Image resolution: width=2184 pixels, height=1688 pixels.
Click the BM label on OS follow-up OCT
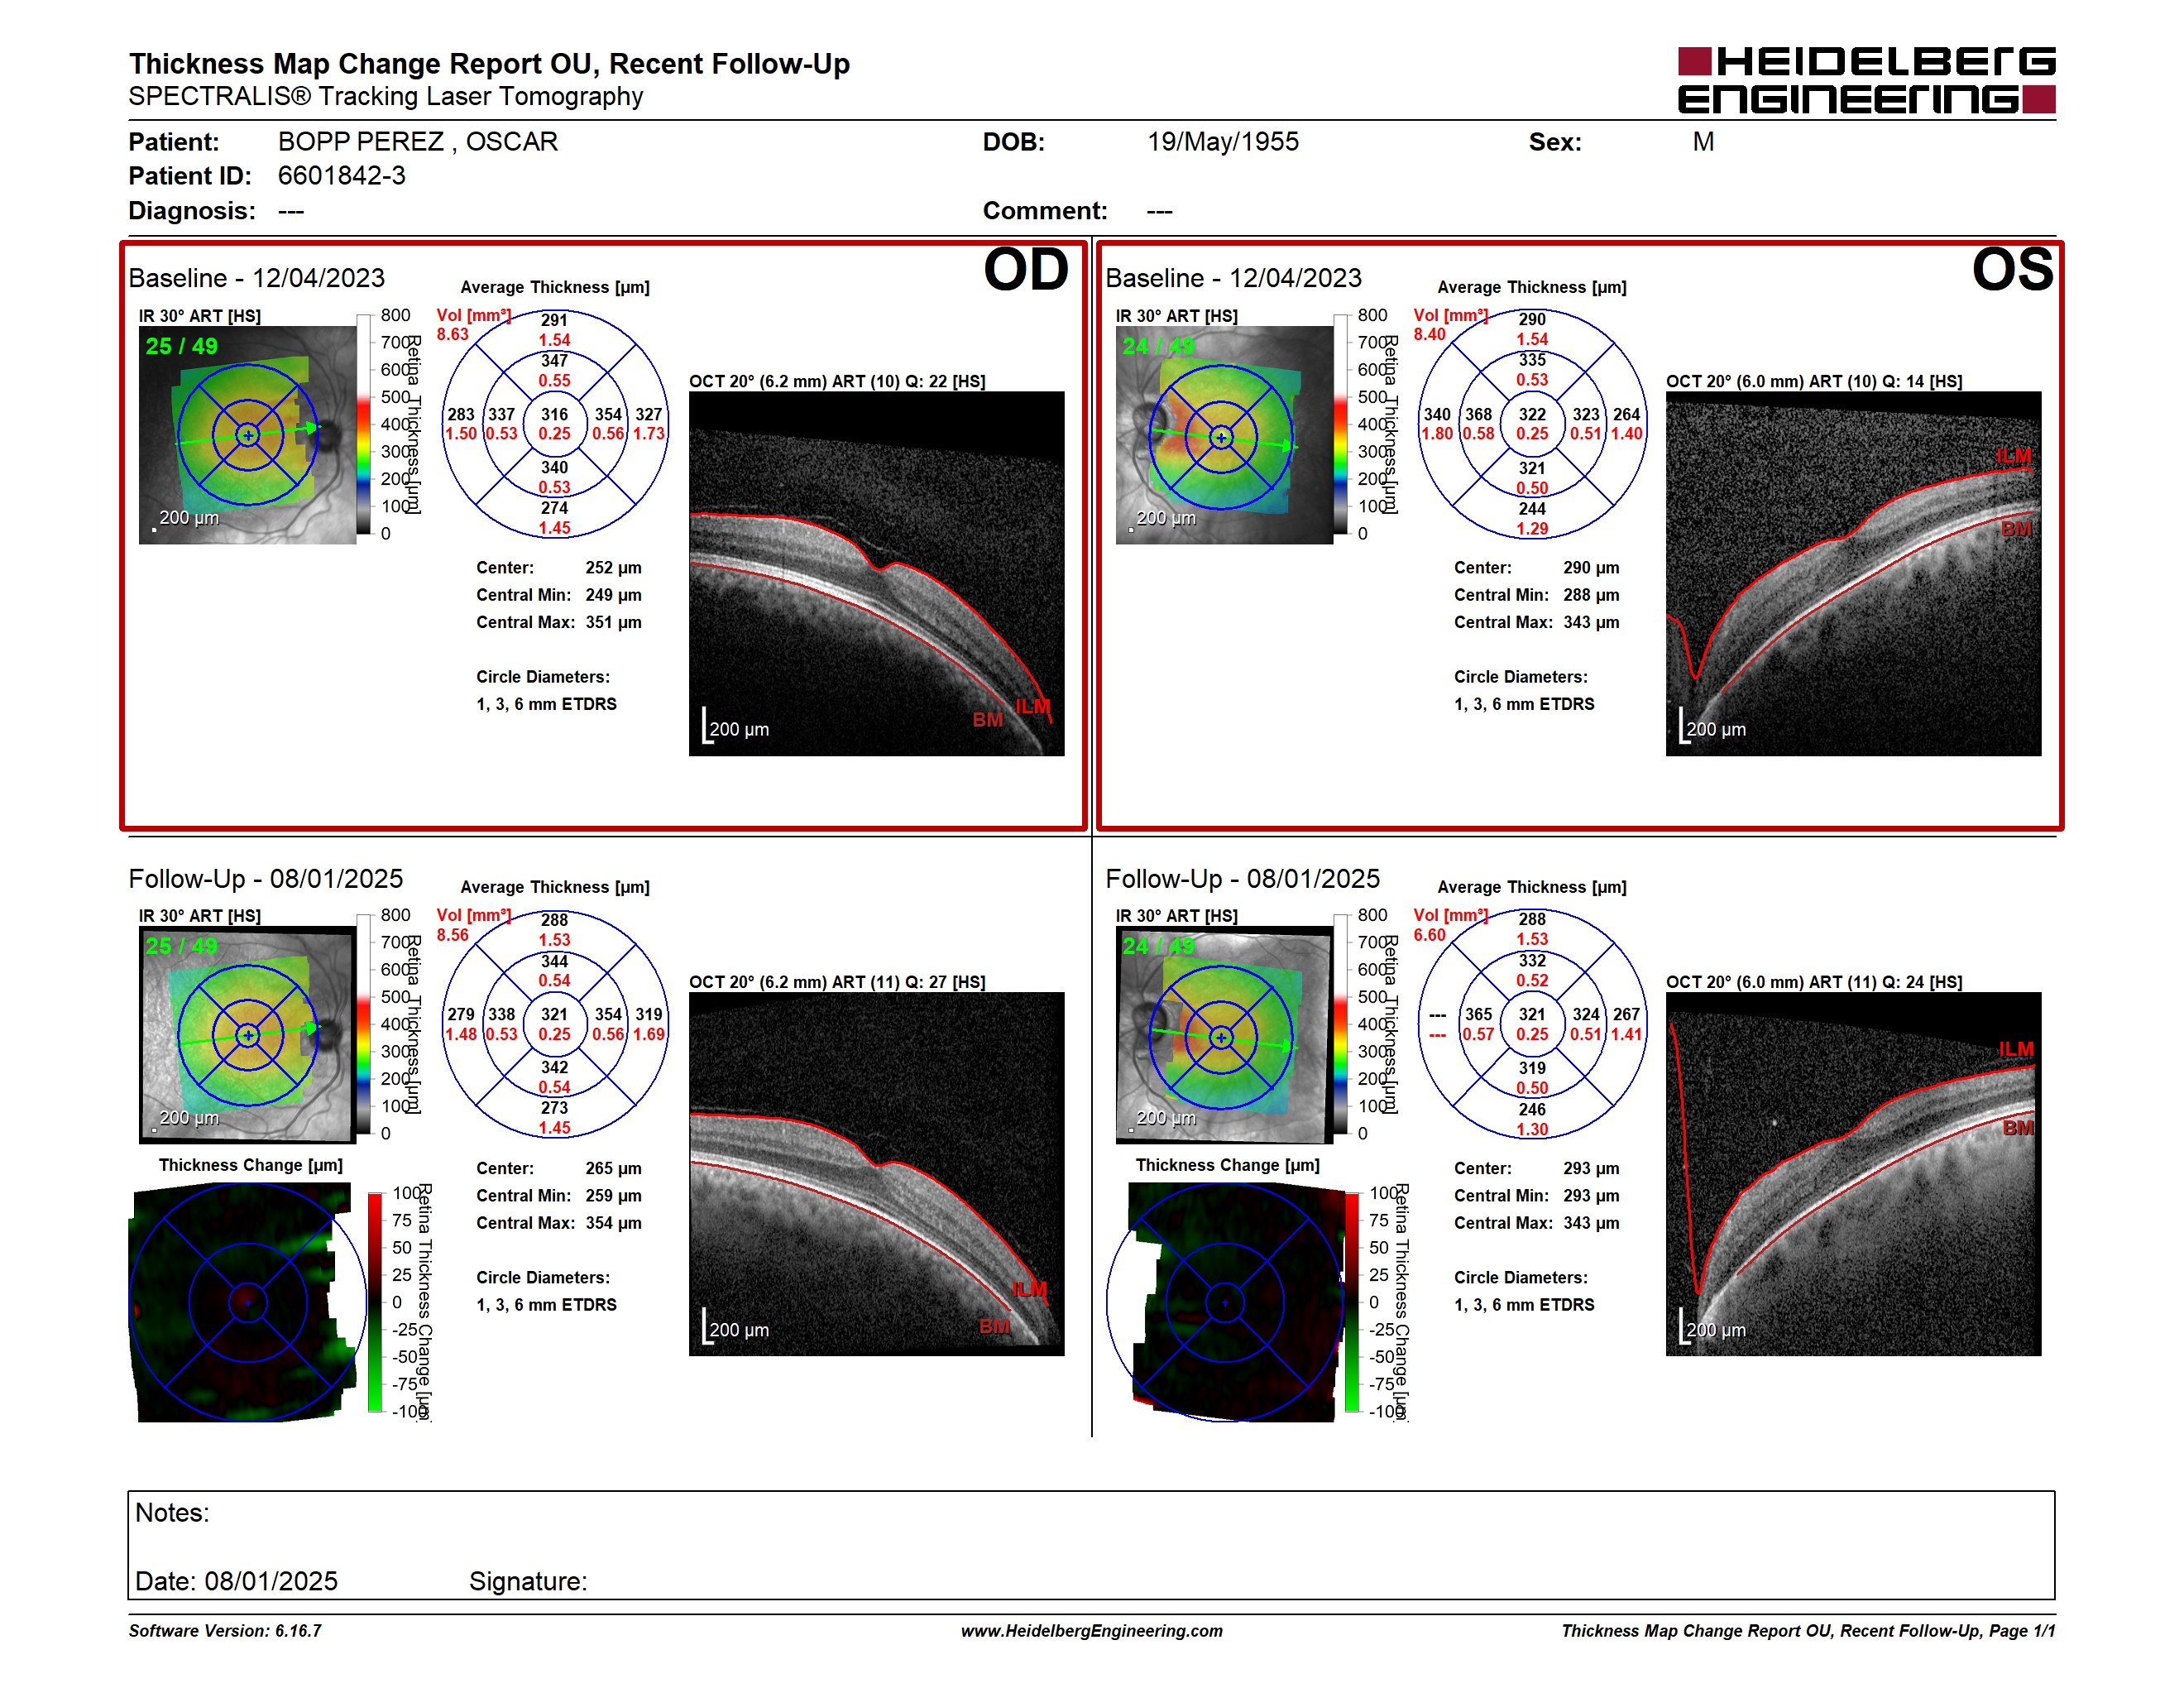tap(2018, 1128)
